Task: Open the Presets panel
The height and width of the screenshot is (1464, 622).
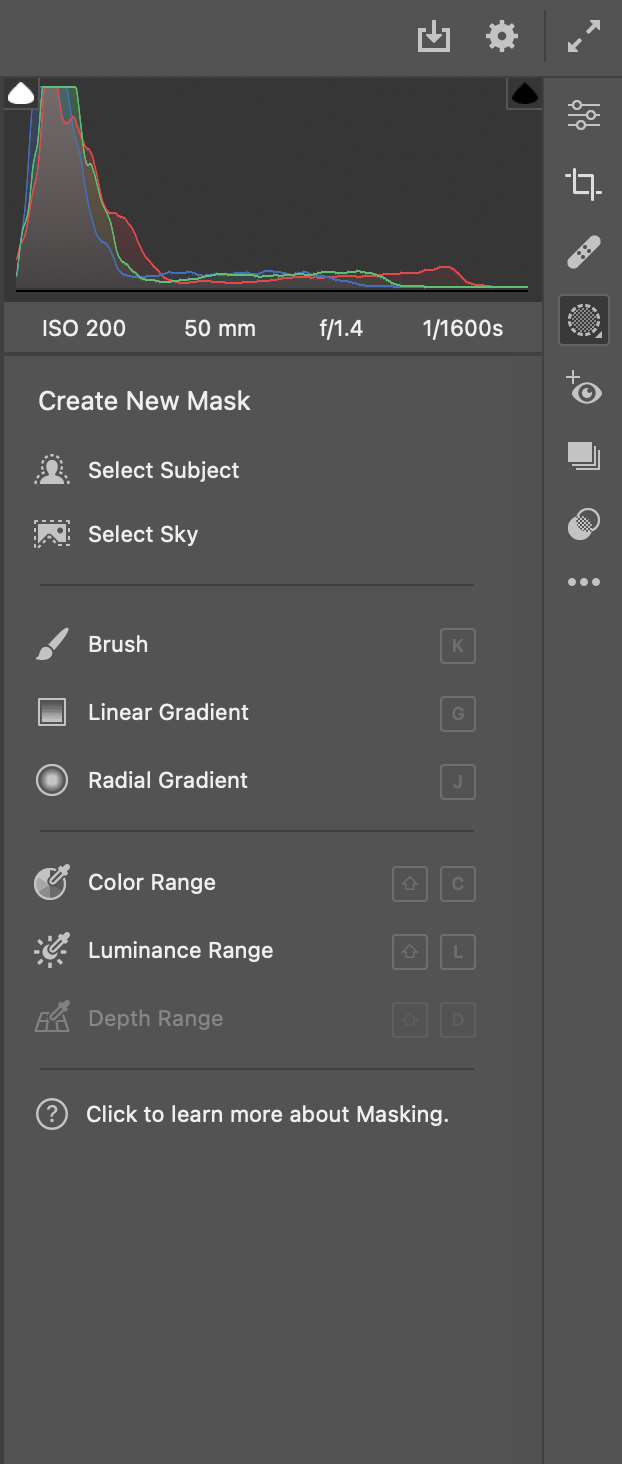Action: coord(583,457)
